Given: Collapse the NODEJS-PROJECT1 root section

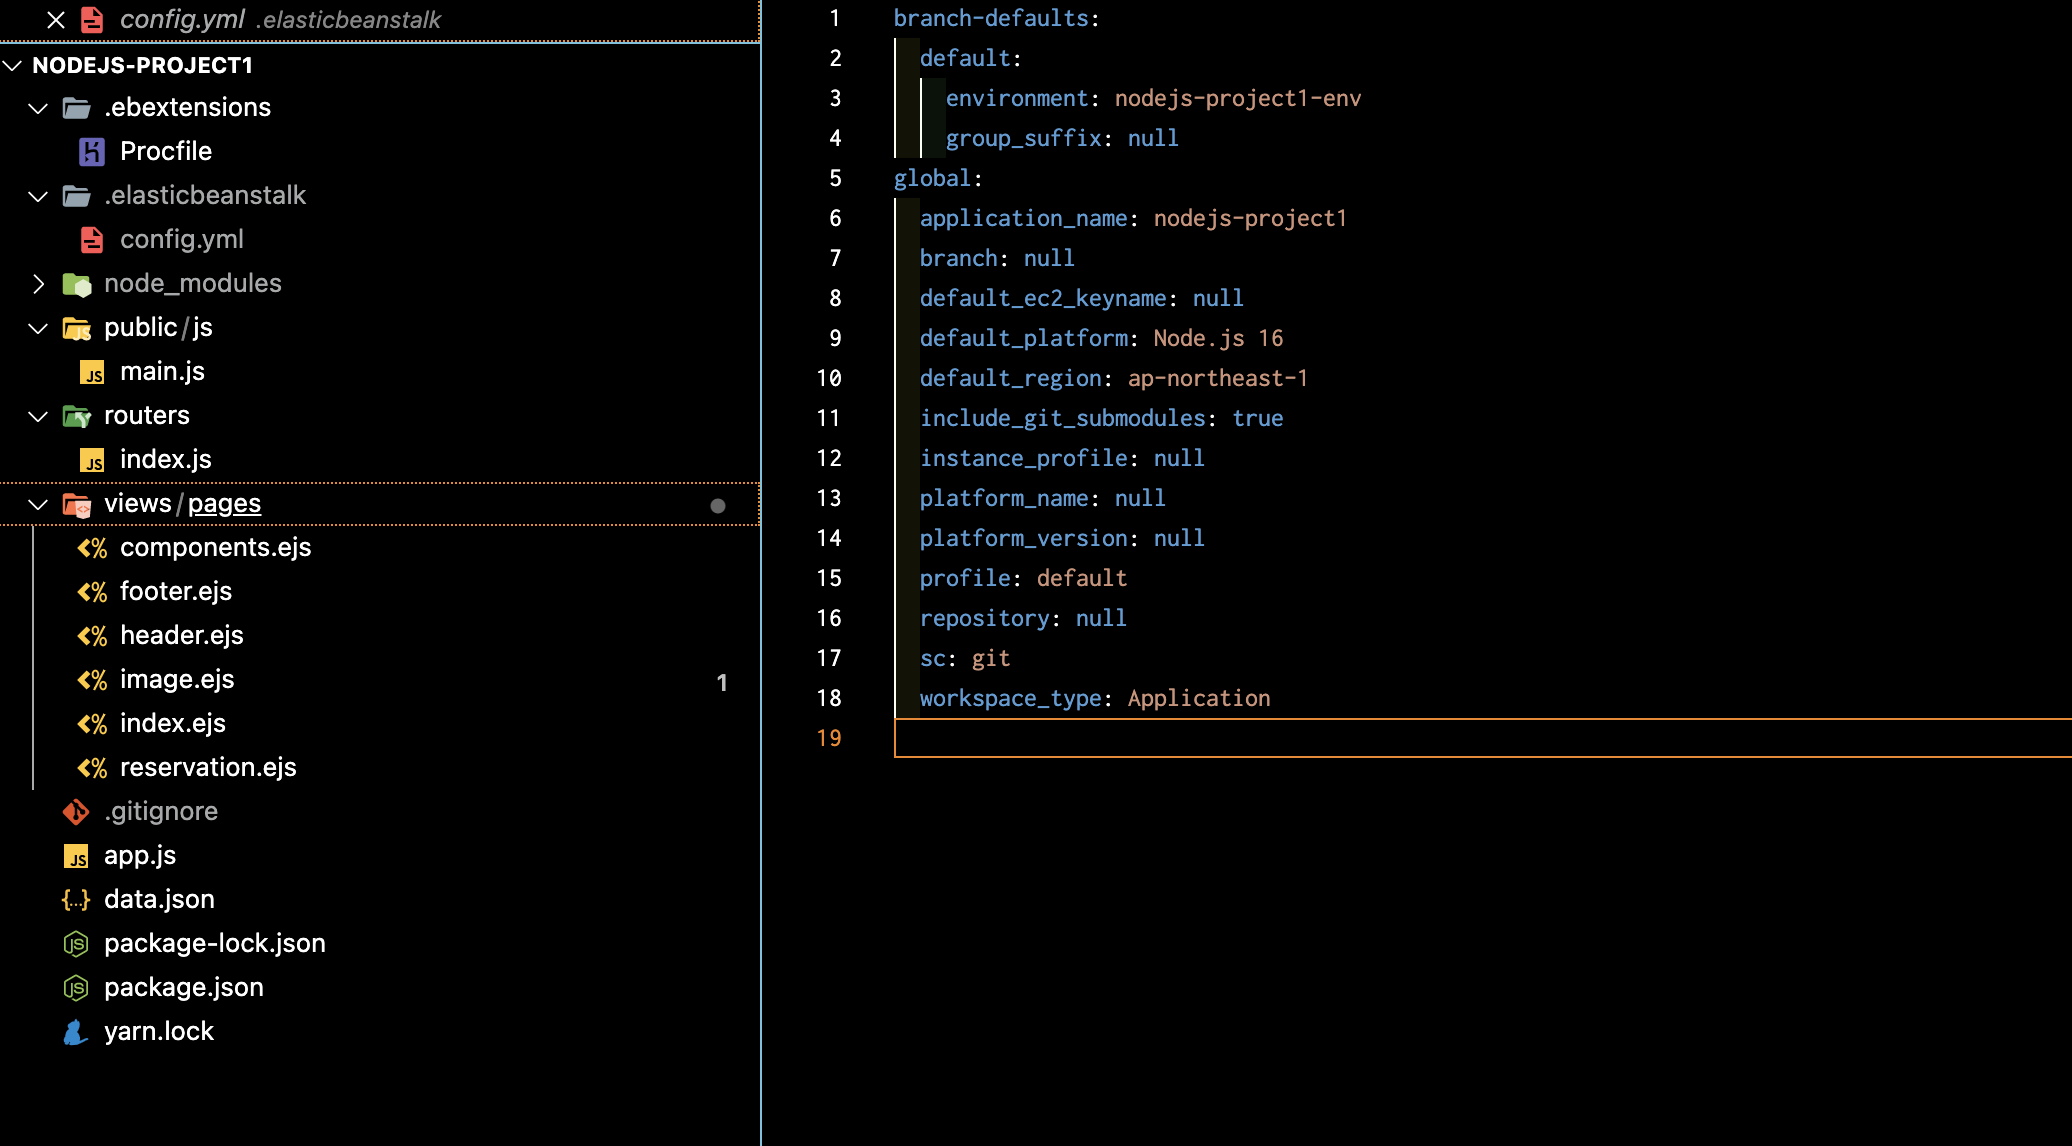Looking at the screenshot, I should point(13,66).
